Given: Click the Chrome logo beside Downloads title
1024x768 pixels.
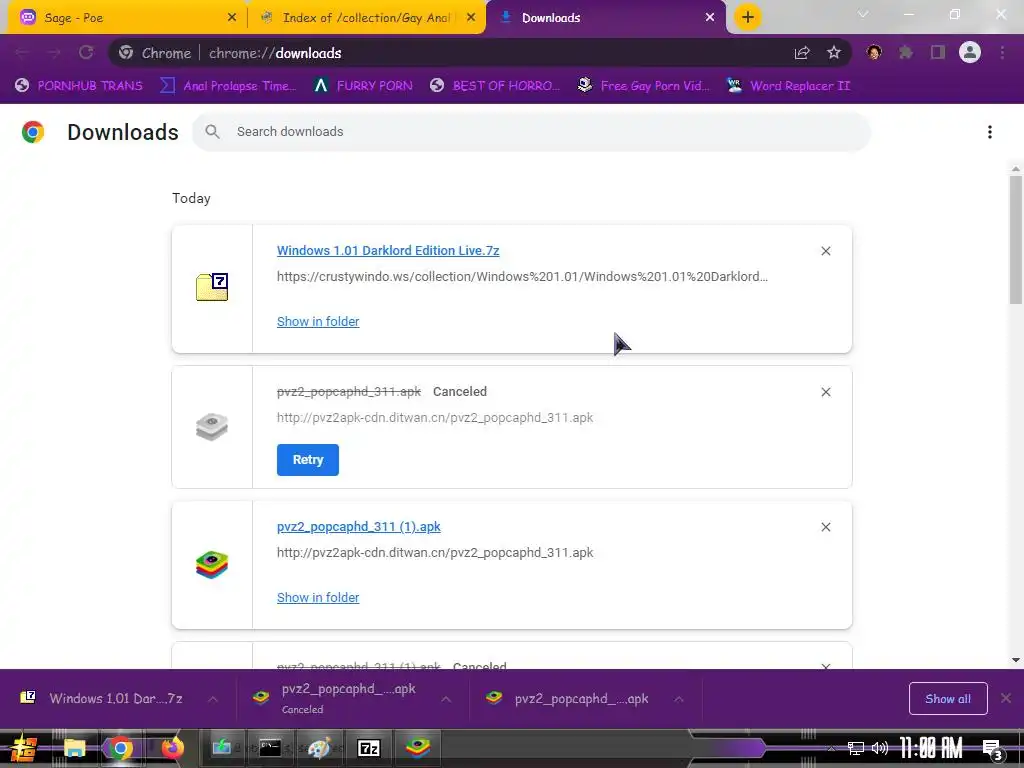Looking at the screenshot, I should coord(33,132).
